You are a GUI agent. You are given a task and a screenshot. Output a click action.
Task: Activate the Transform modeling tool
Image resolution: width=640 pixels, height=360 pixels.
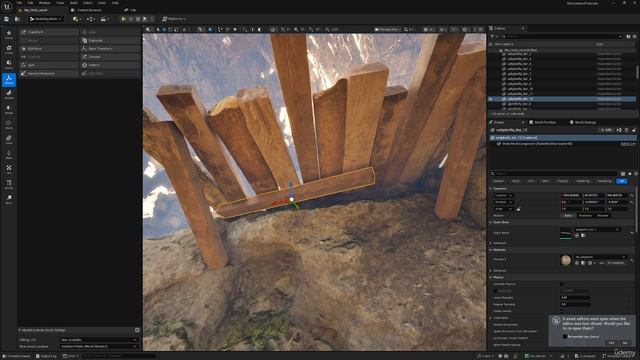49,32
